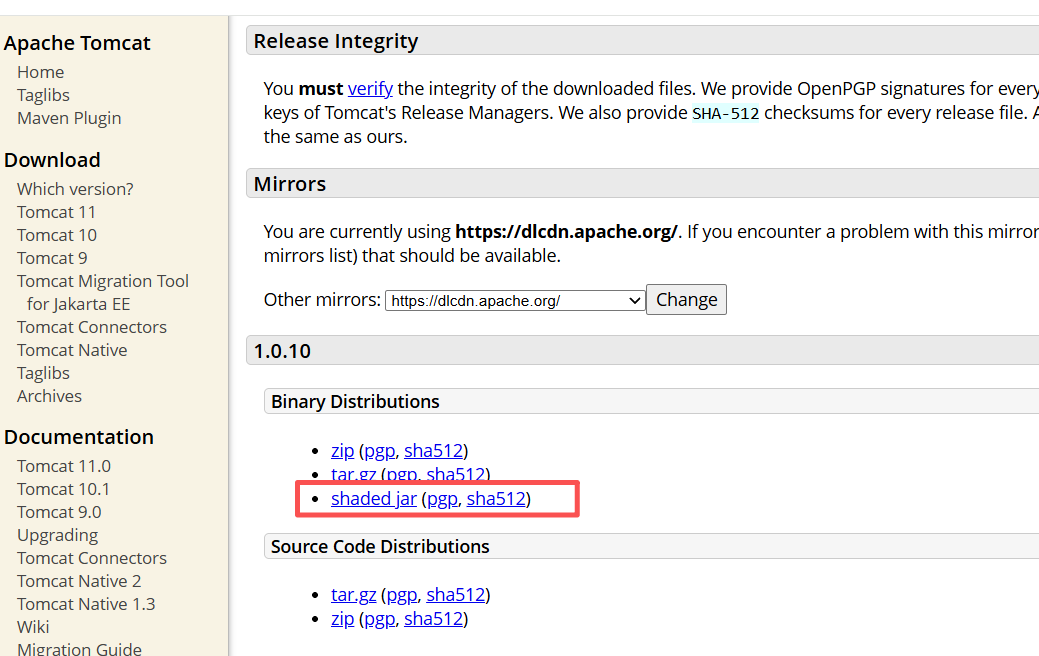
Task: Open pgp signature for shaded jar
Action: 441,498
